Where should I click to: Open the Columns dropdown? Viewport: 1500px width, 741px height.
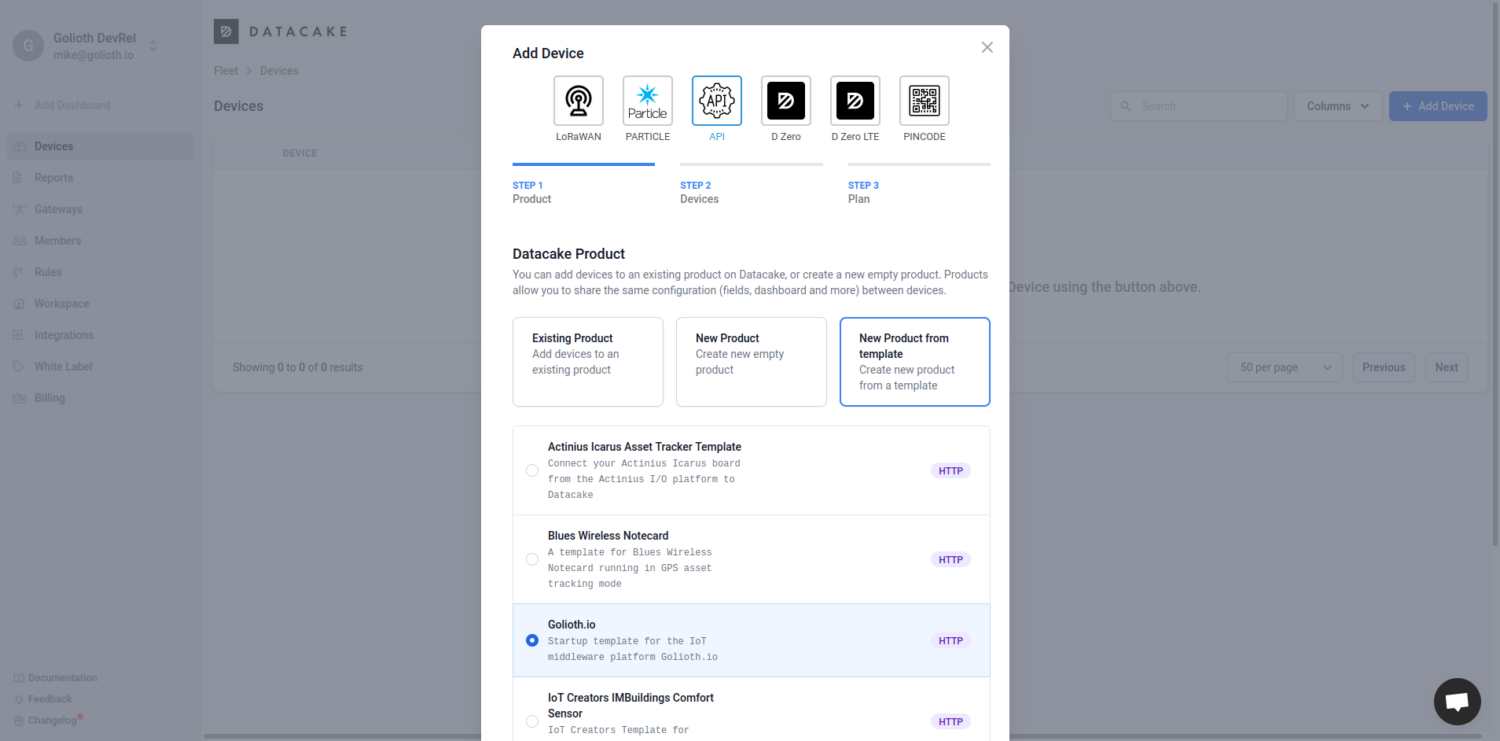1337,106
